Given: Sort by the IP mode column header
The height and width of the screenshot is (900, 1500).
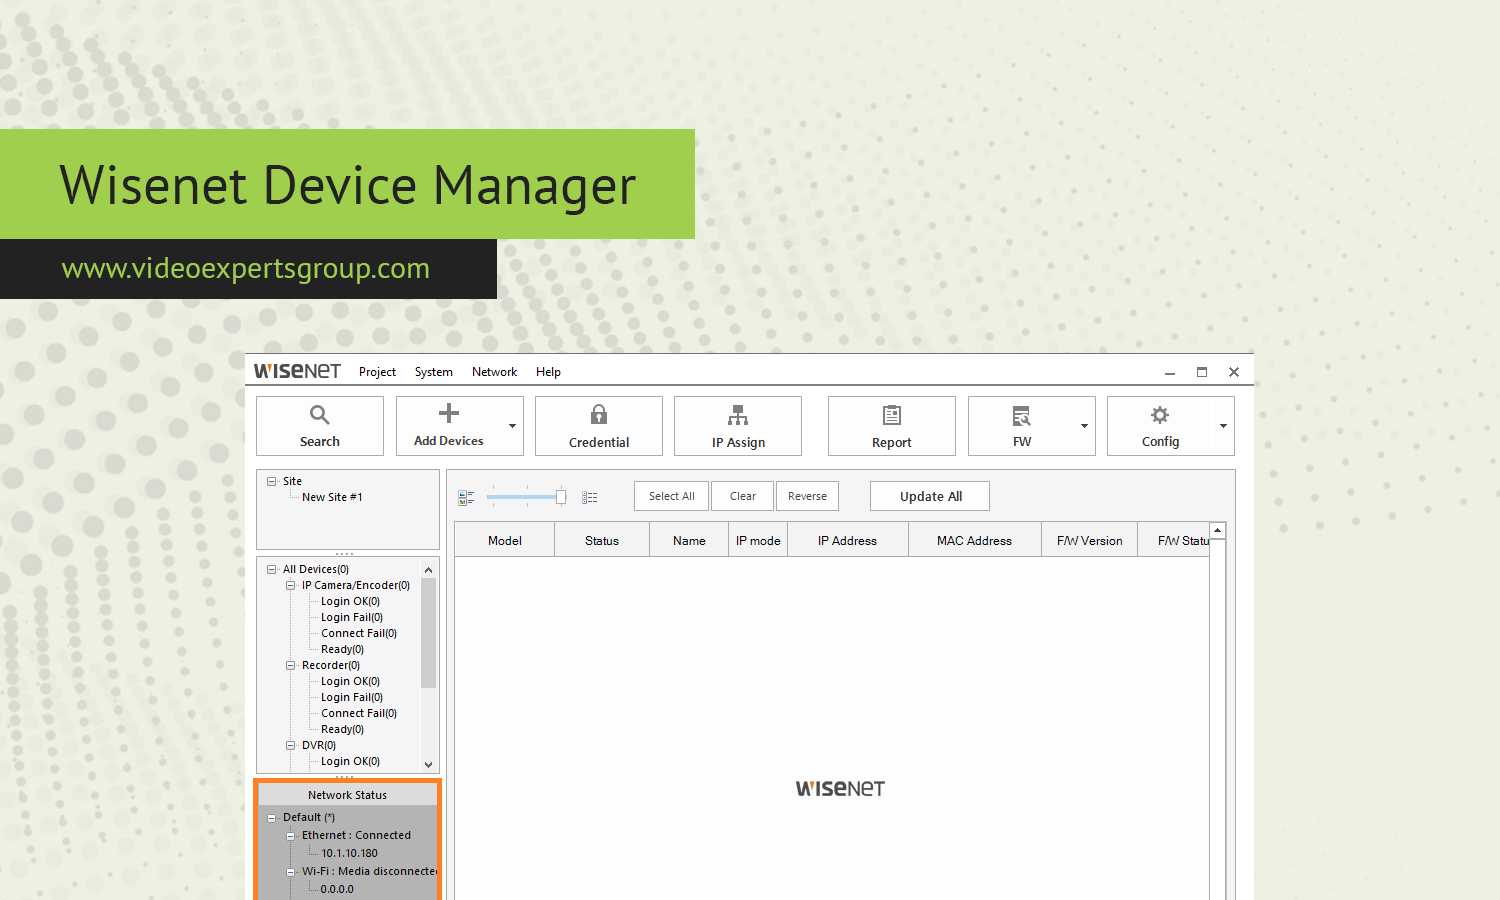Looking at the screenshot, I should [x=758, y=540].
